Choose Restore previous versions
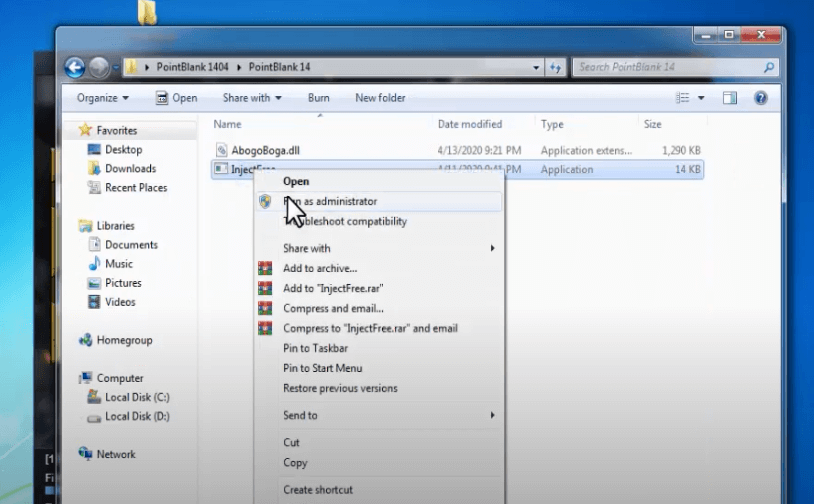Image resolution: width=814 pixels, height=504 pixels. pyautogui.click(x=379, y=388)
